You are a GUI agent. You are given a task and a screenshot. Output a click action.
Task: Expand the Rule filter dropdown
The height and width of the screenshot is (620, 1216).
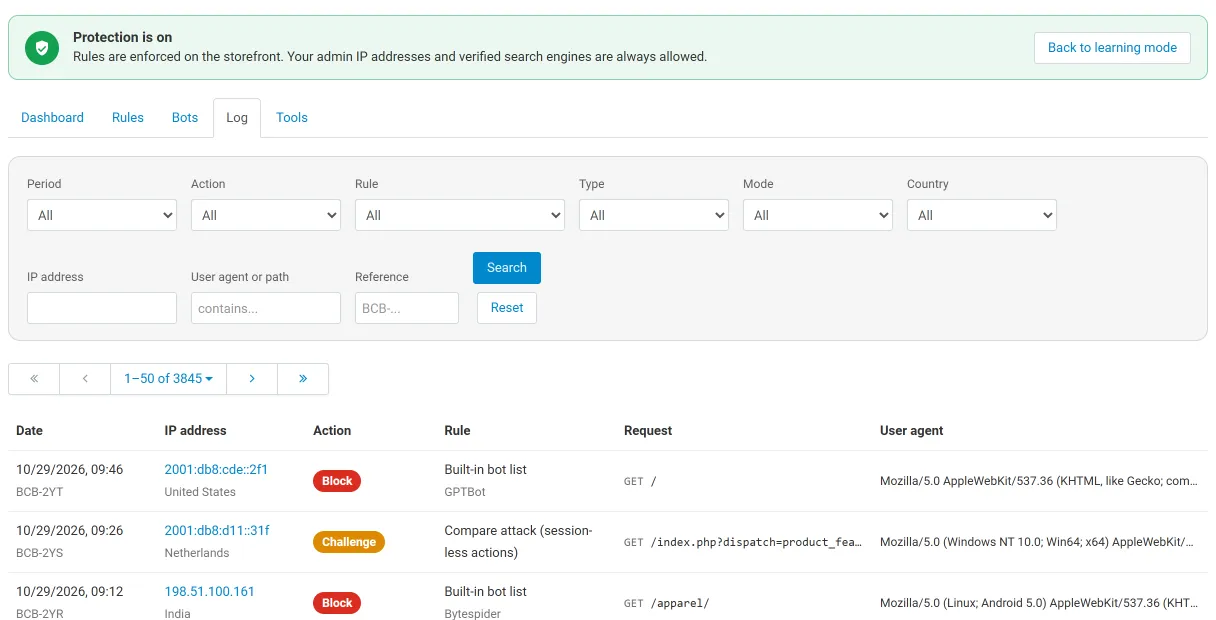pyautogui.click(x=460, y=215)
